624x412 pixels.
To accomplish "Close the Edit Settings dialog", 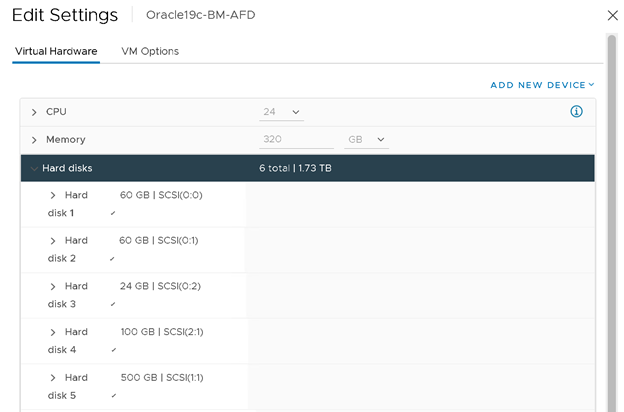I will tap(612, 16).
